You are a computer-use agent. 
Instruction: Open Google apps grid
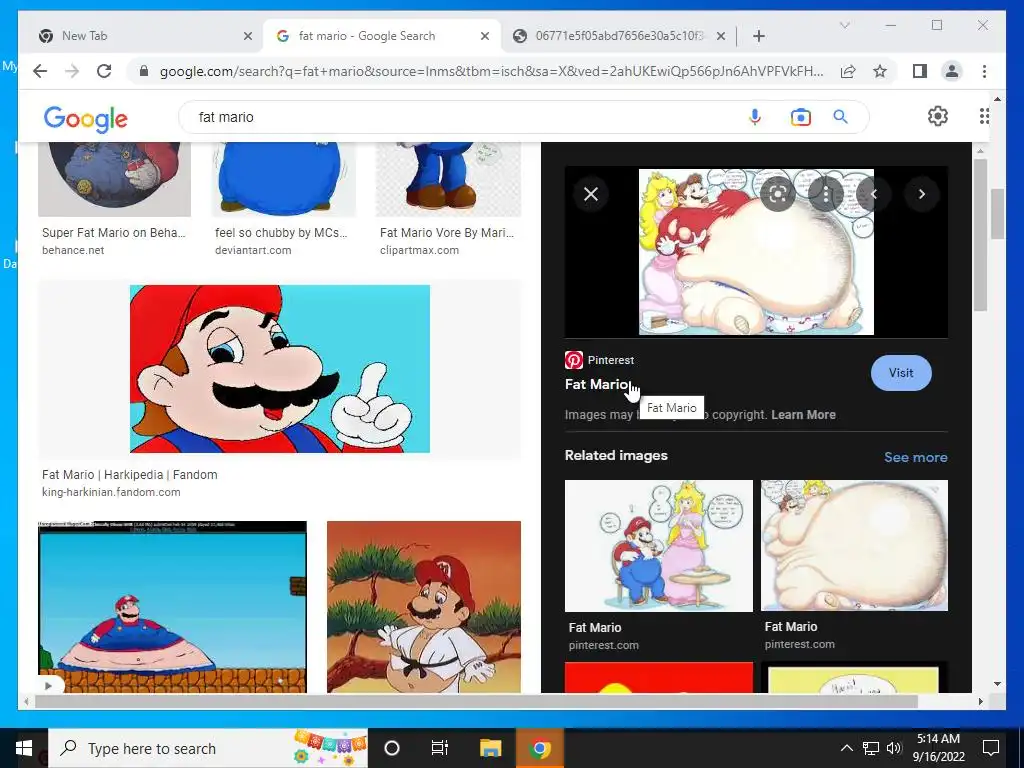[984, 116]
